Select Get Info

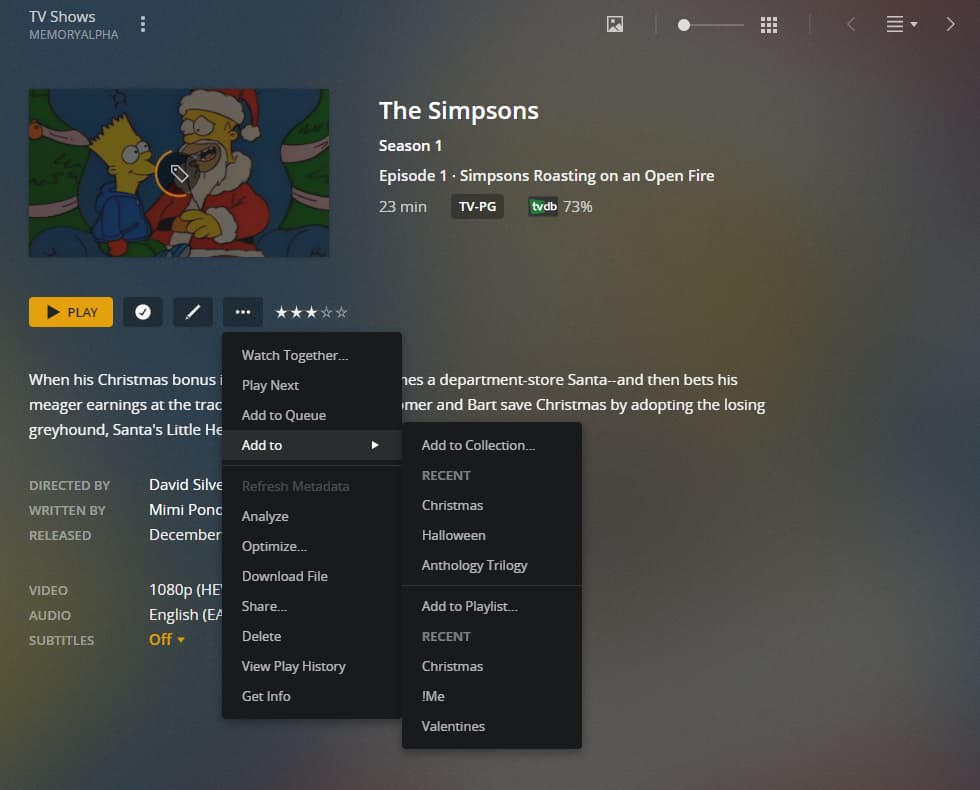click(312, 696)
